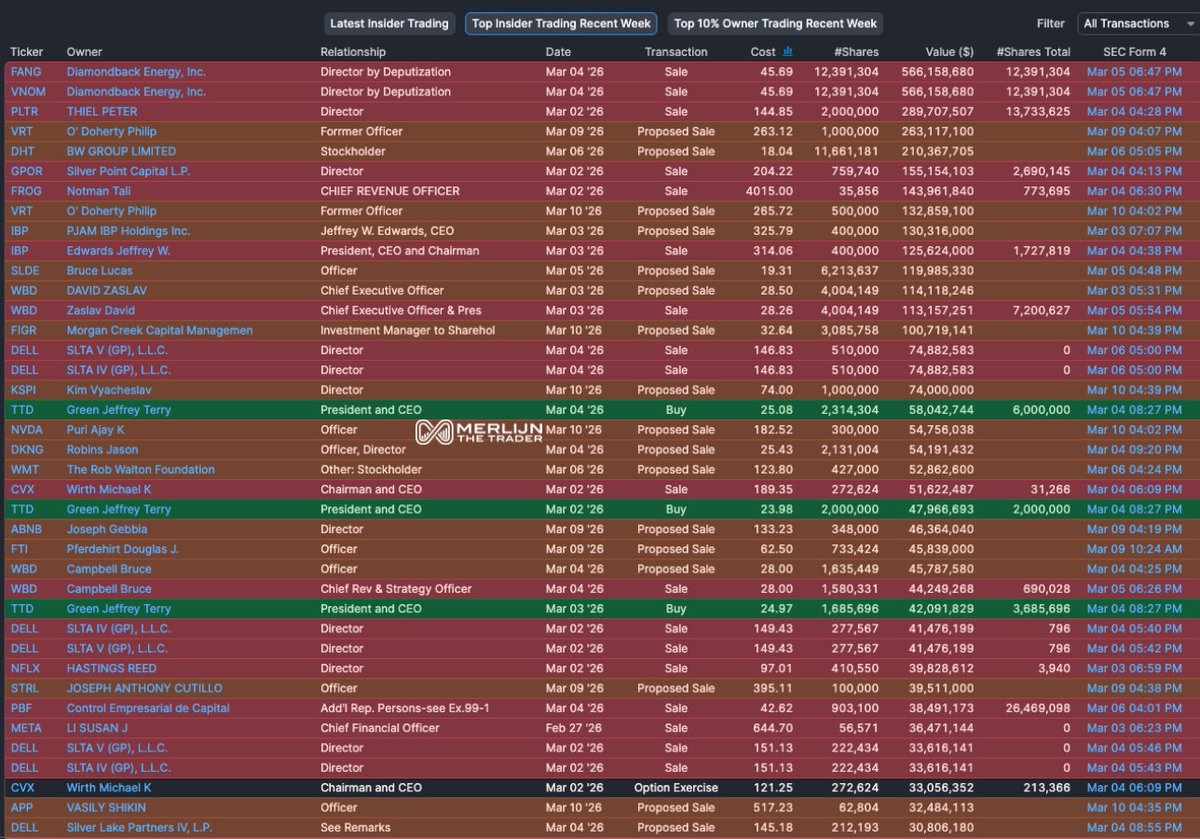The image size is (1200, 839).
Task: Open the DKNG ticker link
Action: (x=26, y=450)
